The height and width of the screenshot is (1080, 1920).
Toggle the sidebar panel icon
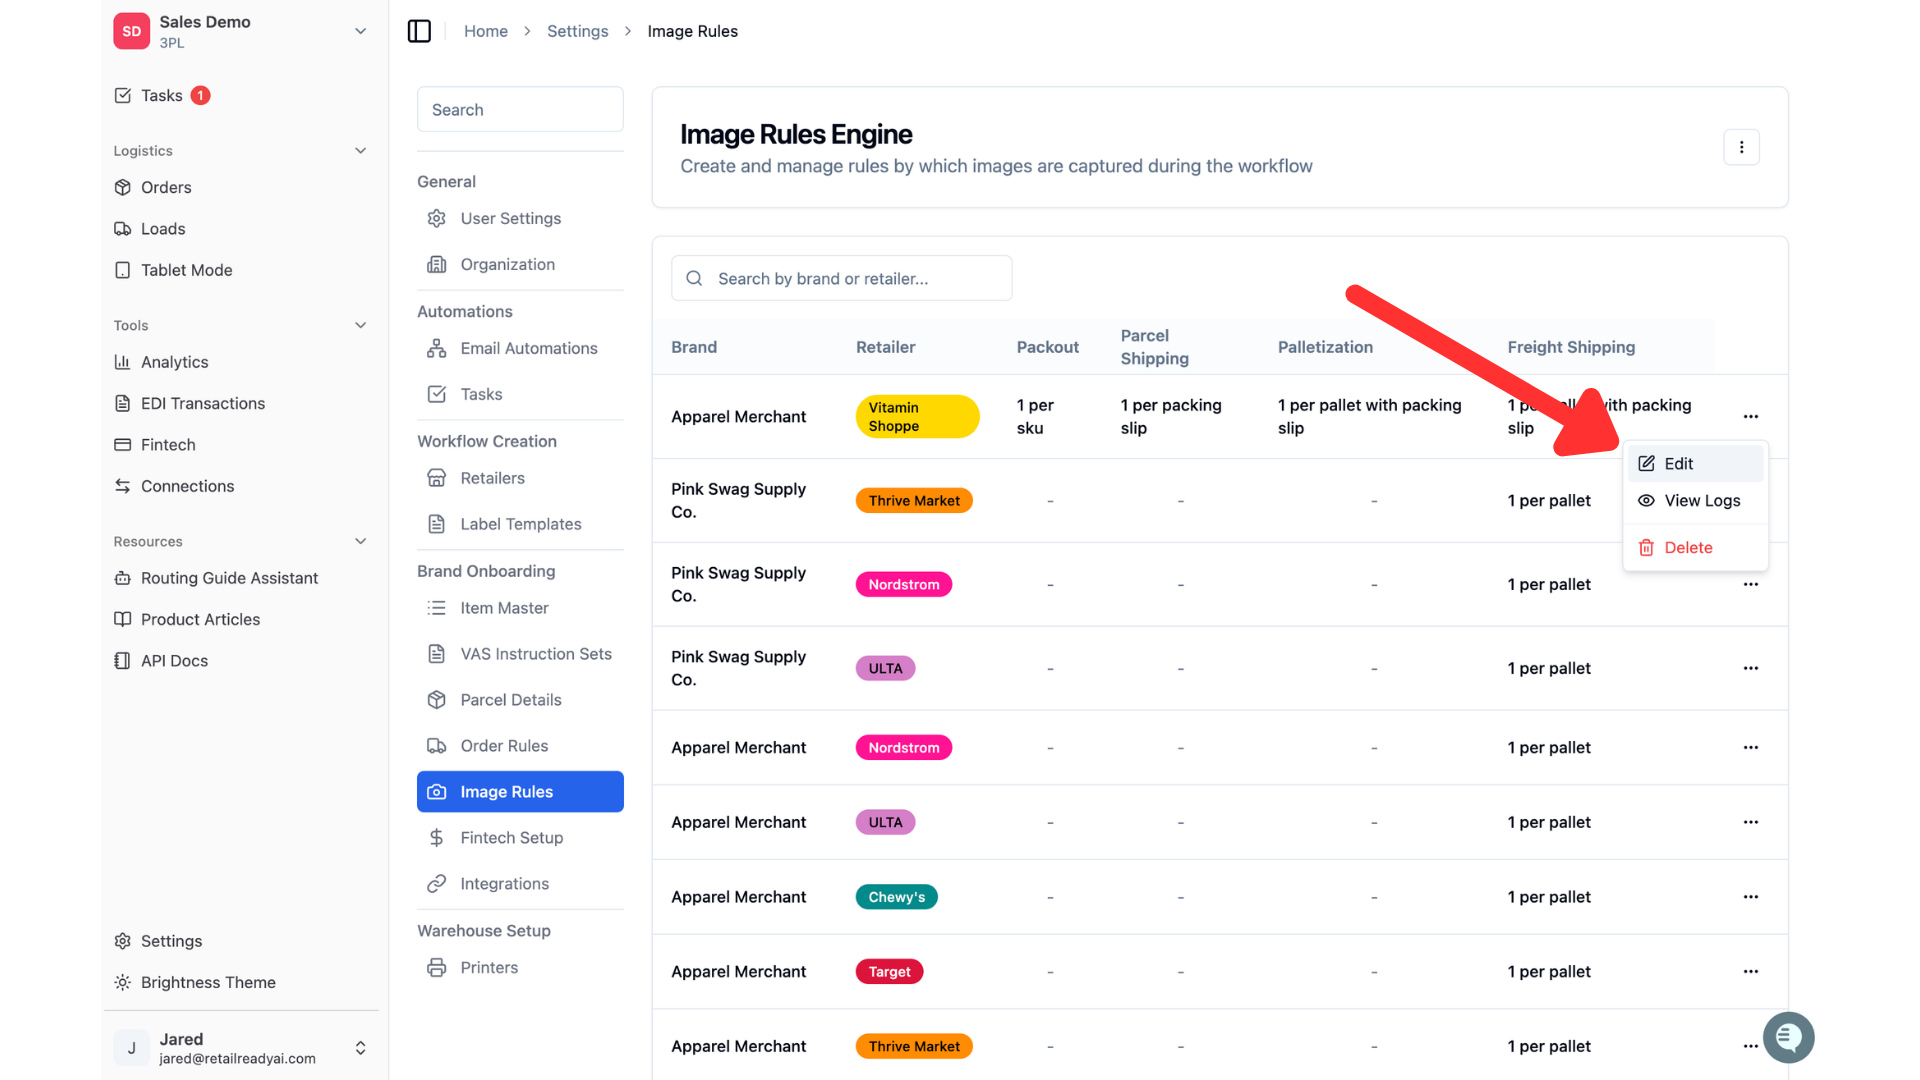point(419,31)
